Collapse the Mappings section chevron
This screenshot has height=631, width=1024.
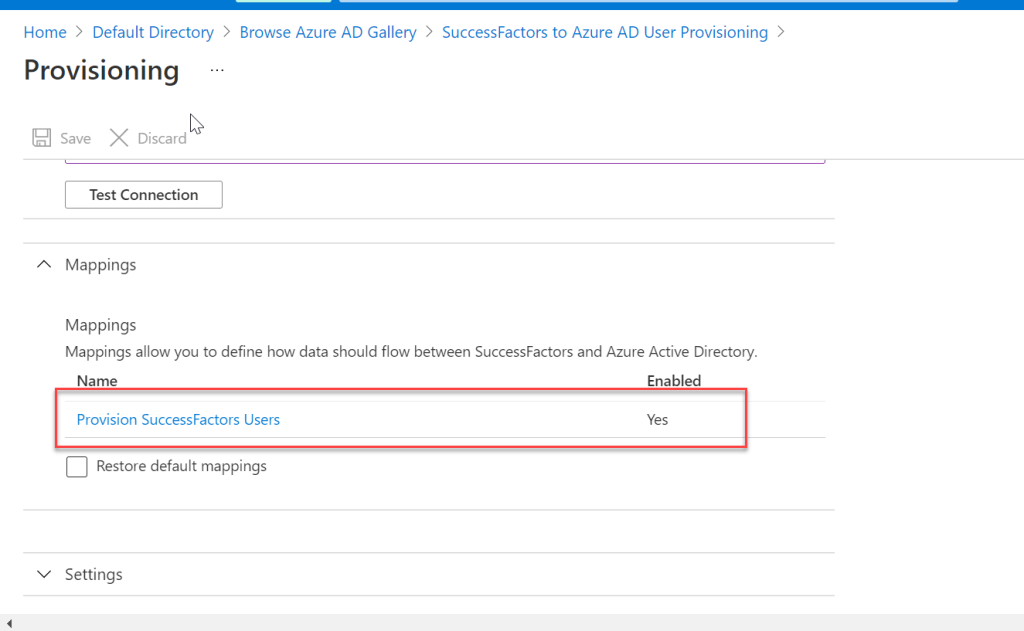tap(44, 265)
